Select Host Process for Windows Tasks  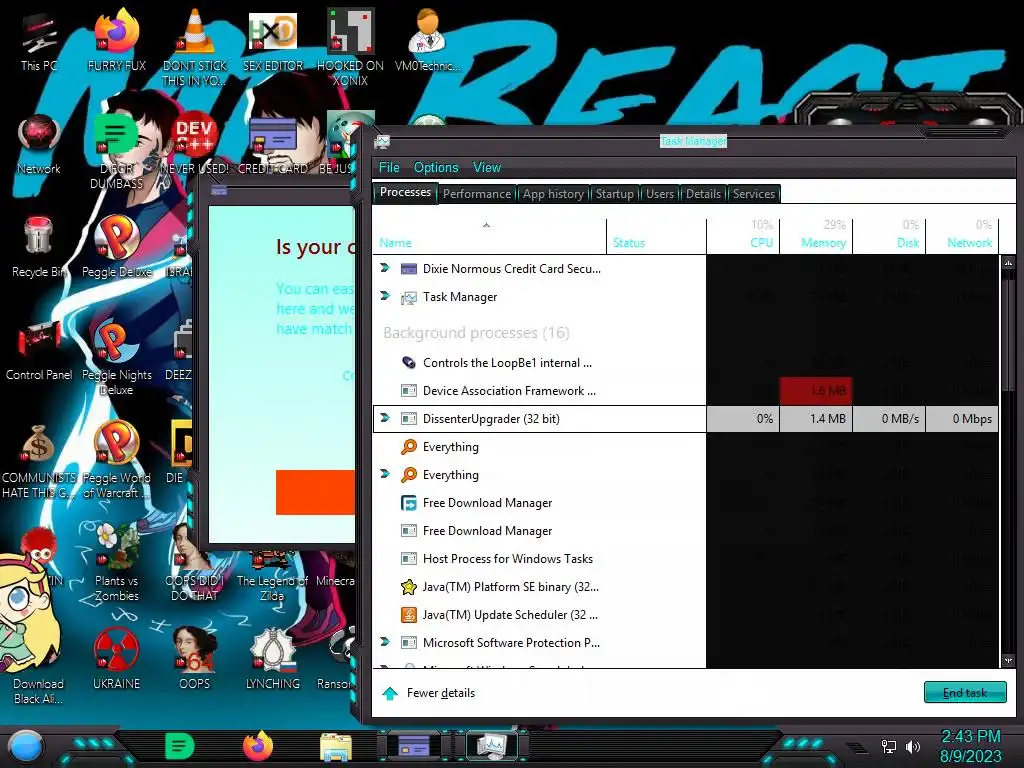(686, 558)
